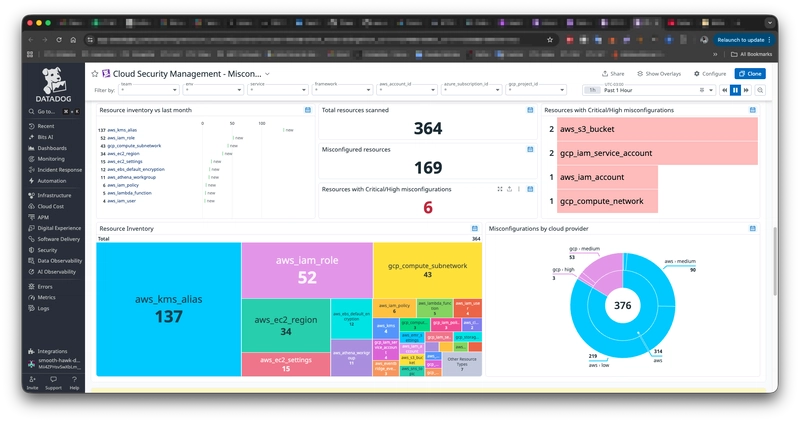The width and height of the screenshot is (800, 422).
Task: Click the aws_iam_role 52 treemap tile
Action: [307, 270]
